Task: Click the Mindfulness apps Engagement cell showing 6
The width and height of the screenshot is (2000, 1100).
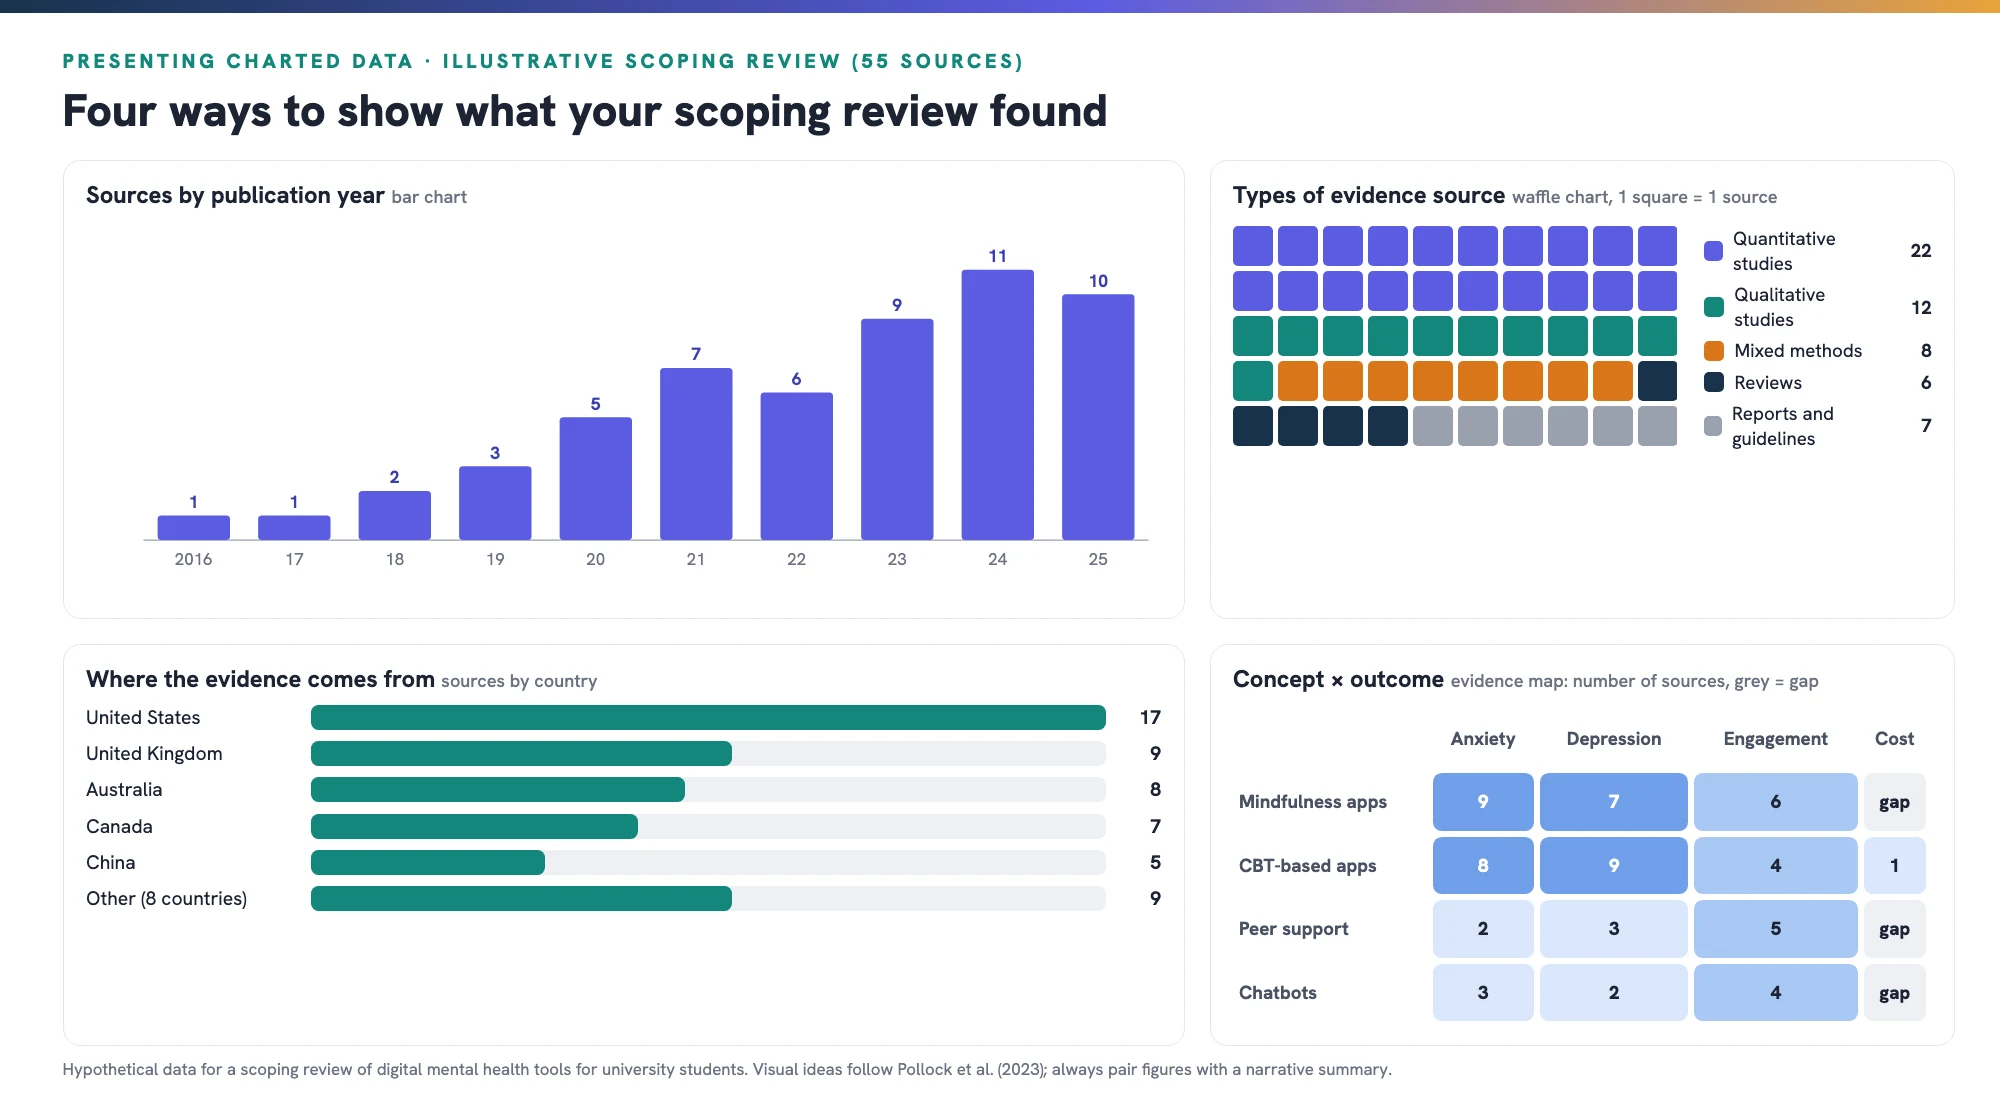Action: pos(1776,802)
